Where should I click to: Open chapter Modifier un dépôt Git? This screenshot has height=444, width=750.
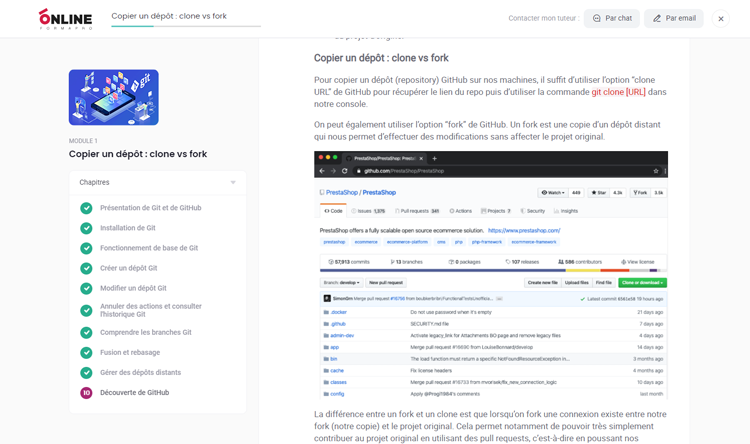[x=133, y=288]
